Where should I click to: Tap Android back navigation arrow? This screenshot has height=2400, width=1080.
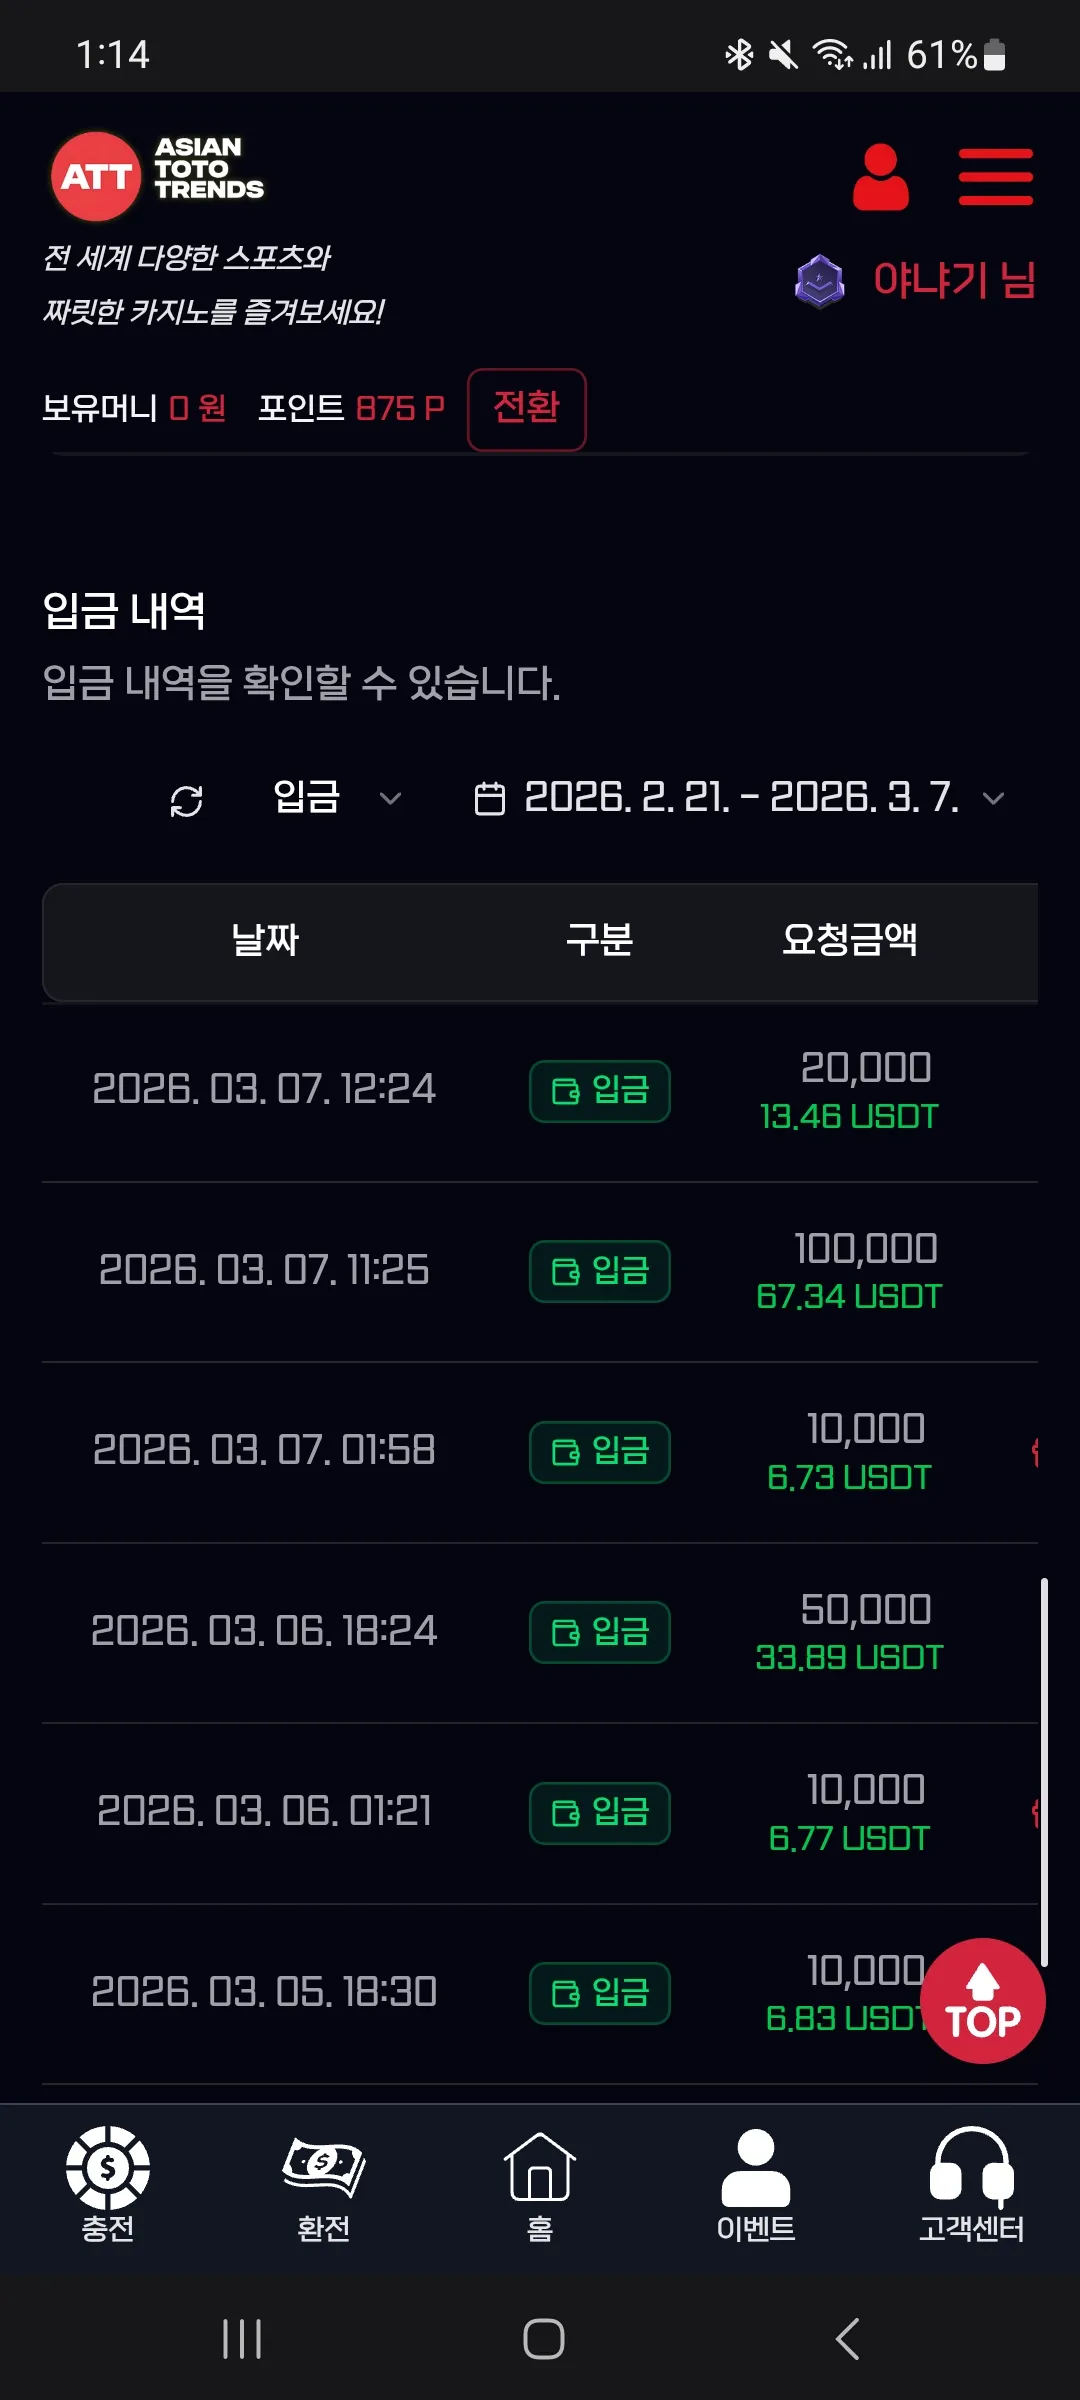click(847, 2339)
